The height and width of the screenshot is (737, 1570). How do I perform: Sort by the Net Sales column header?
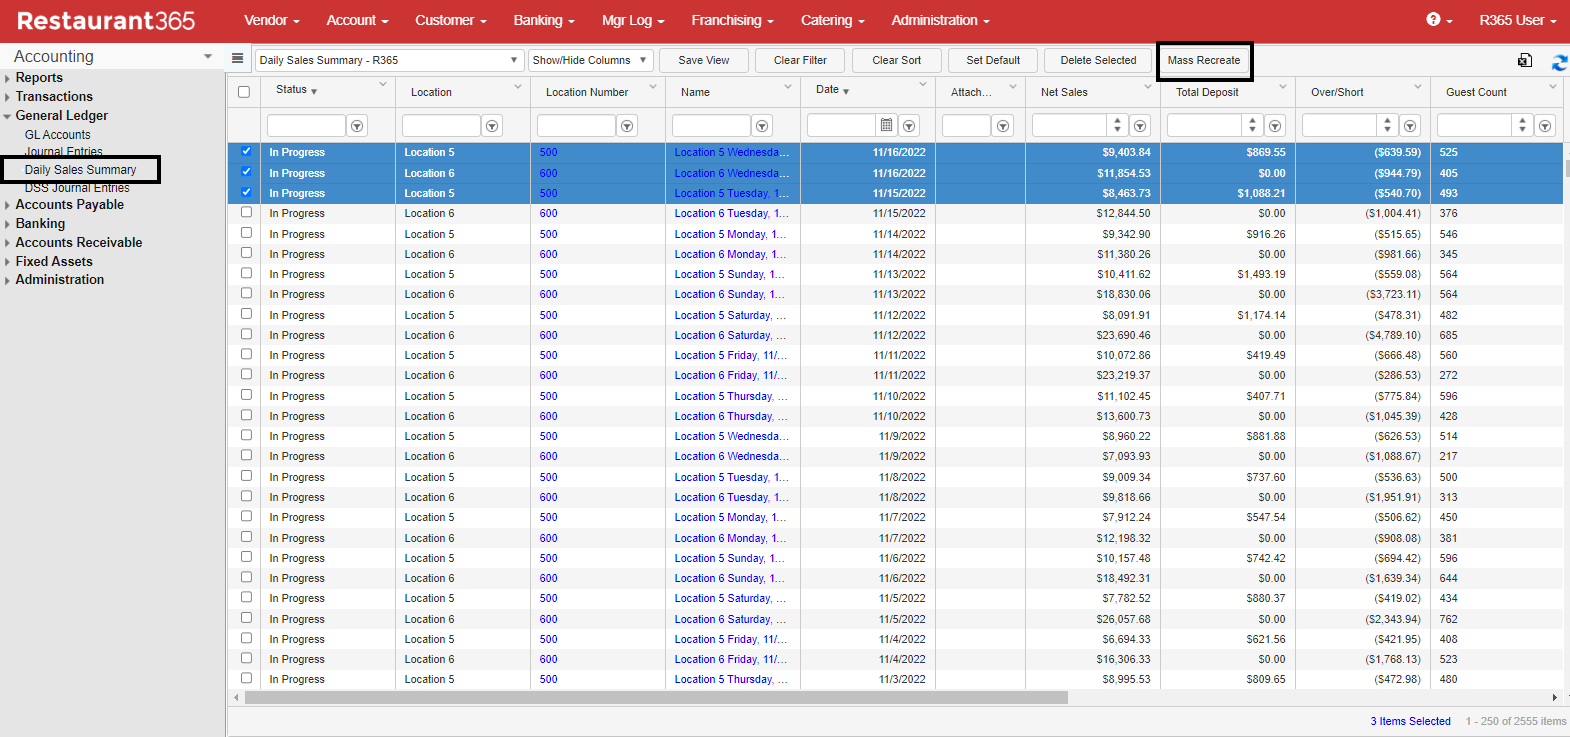1064,92
